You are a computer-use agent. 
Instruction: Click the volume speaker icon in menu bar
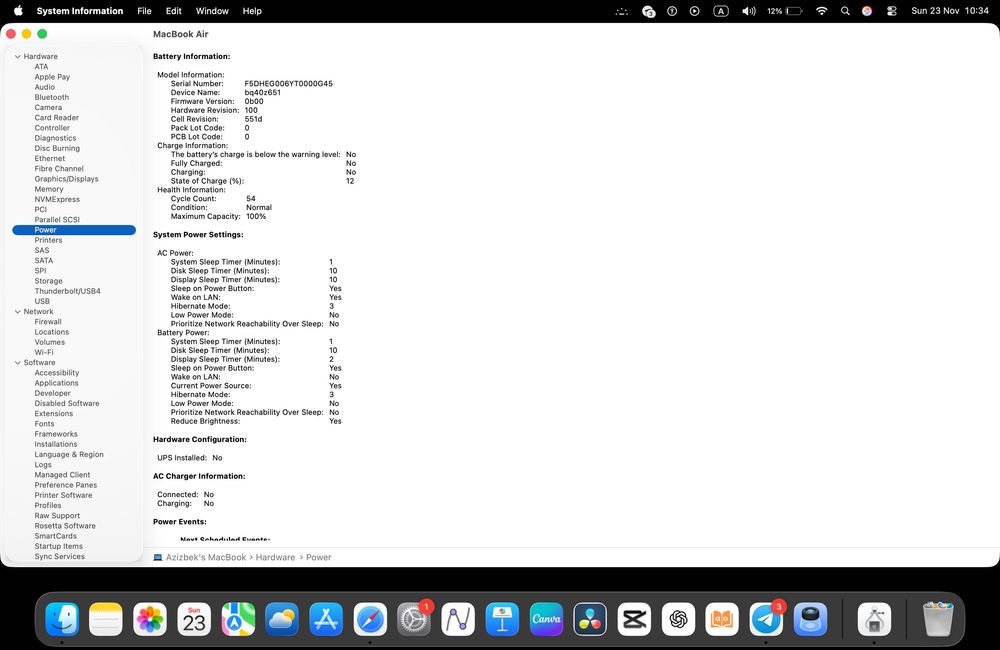tap(749, 11)
